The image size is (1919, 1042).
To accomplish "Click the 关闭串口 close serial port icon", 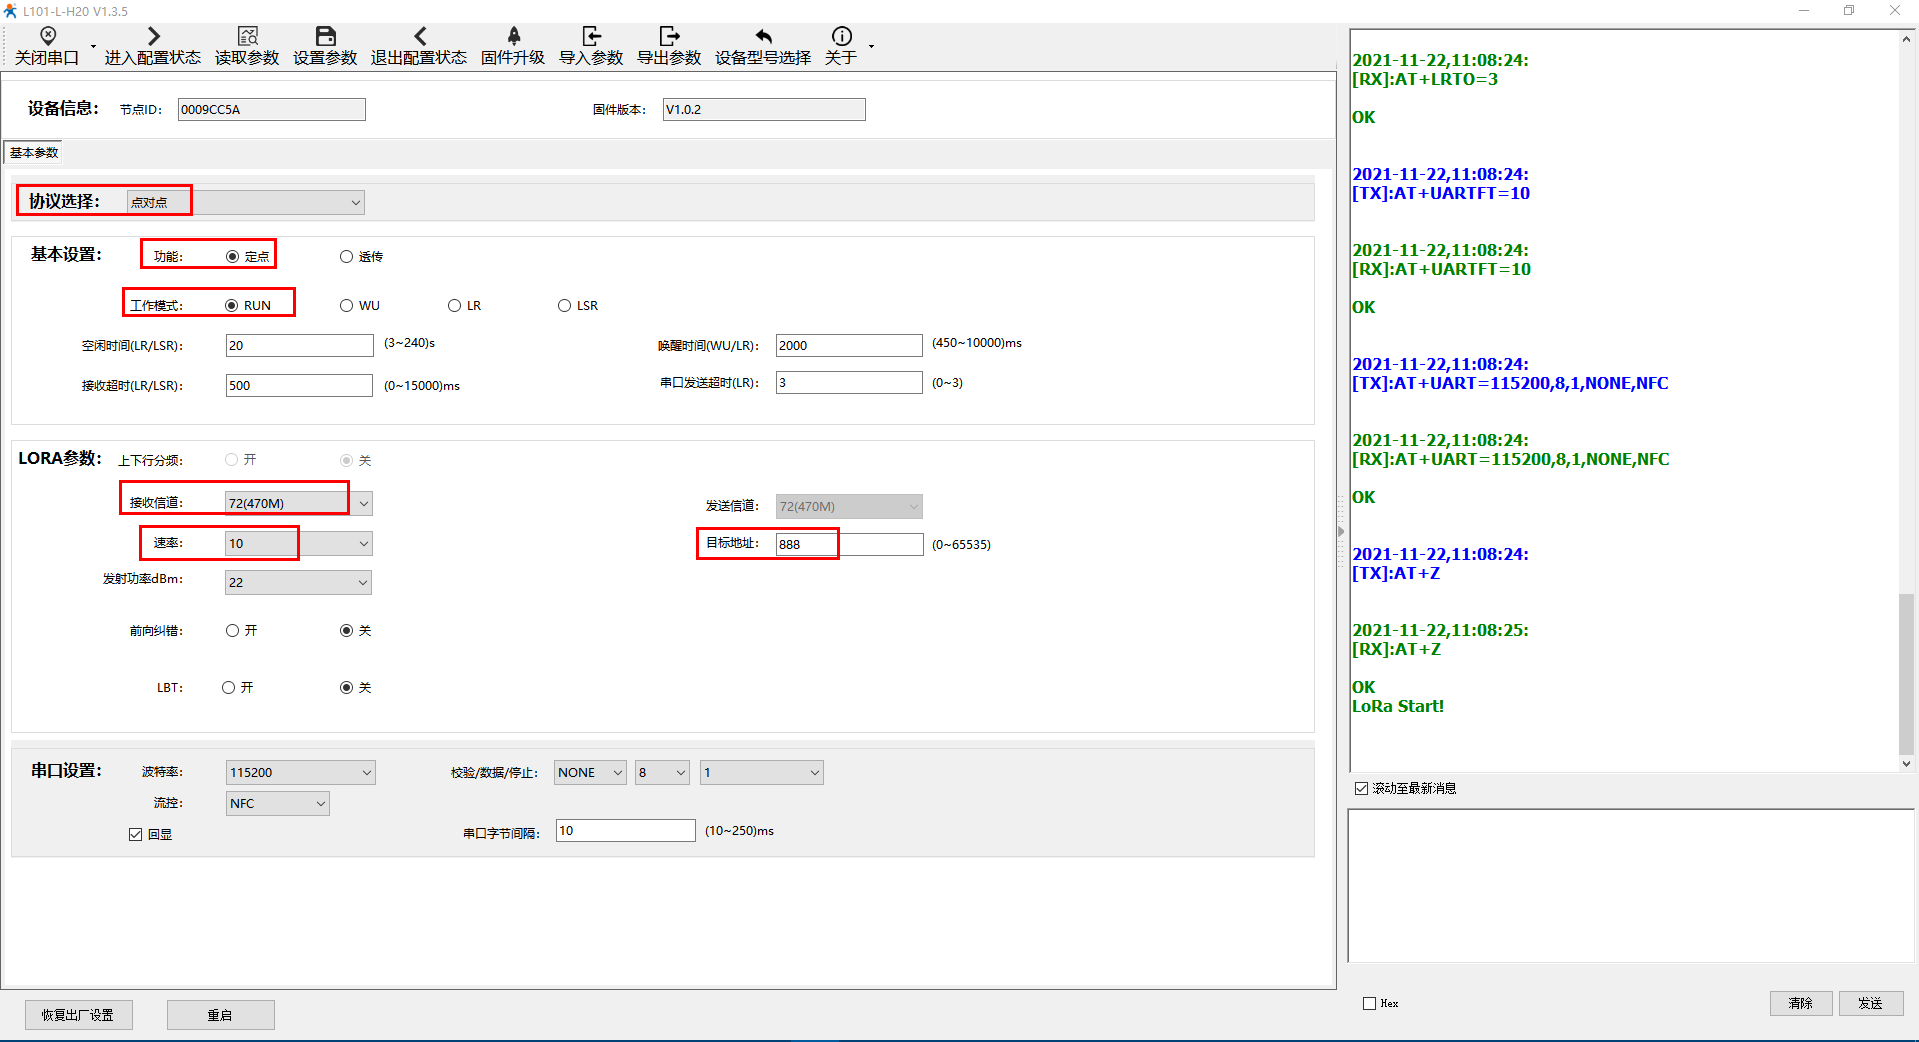I will point(47,37).
